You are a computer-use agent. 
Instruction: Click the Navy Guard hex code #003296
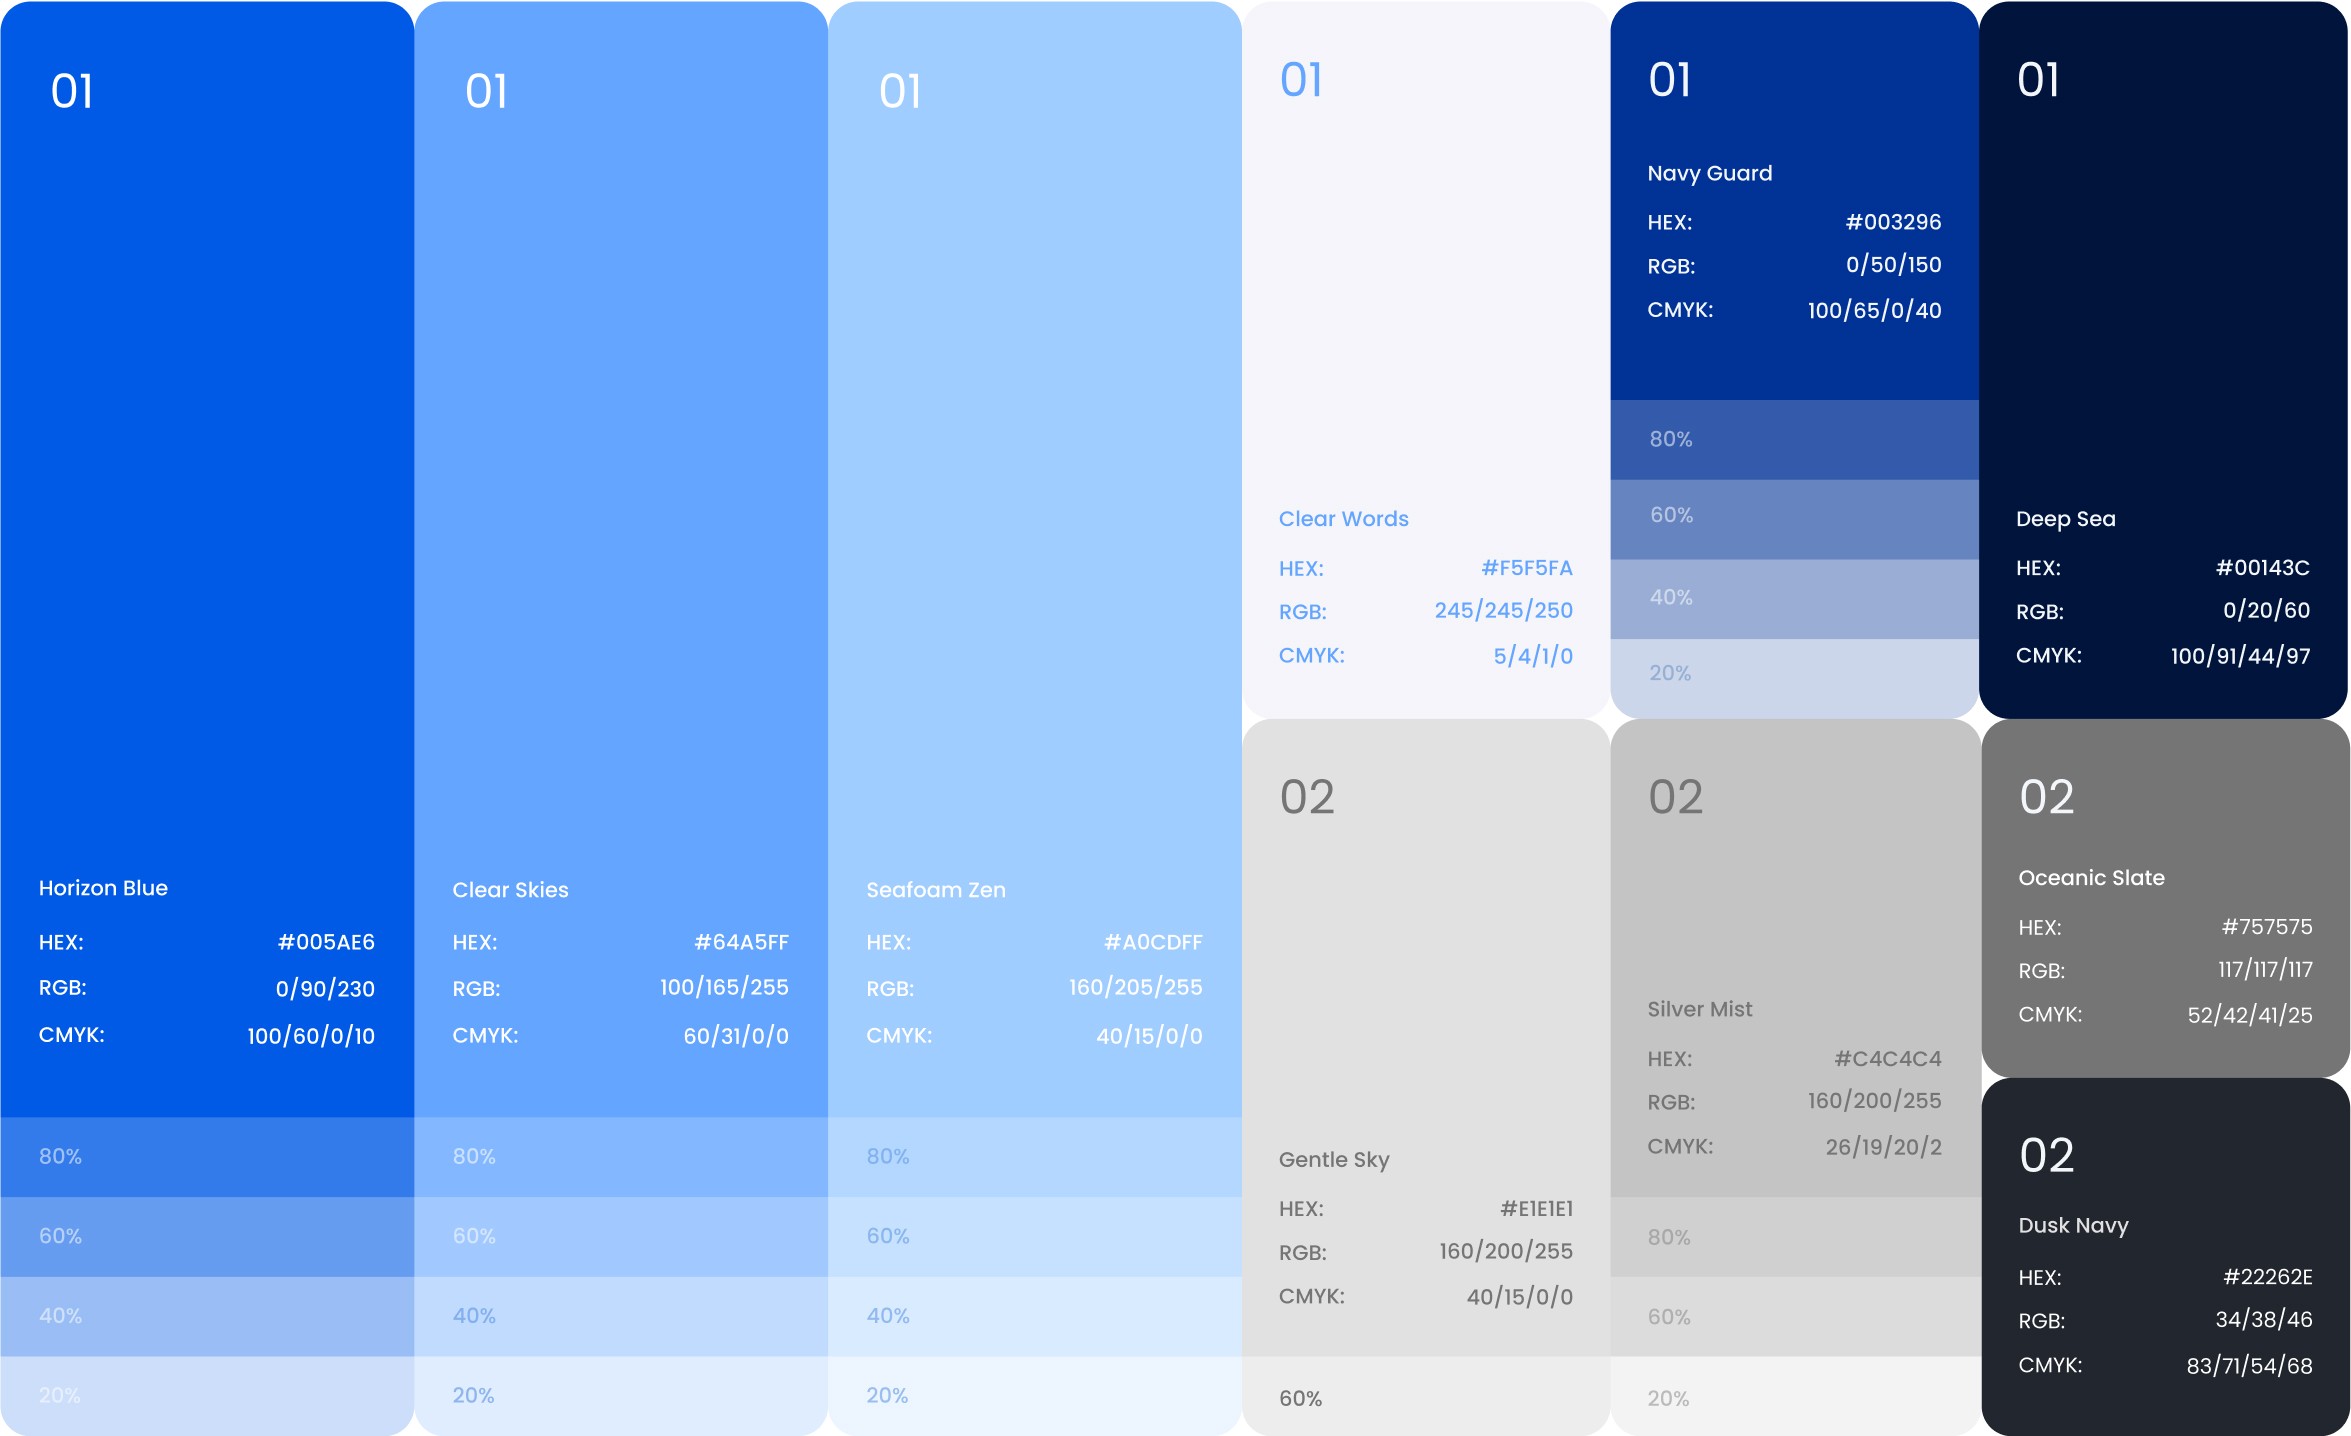(1893, 222)
